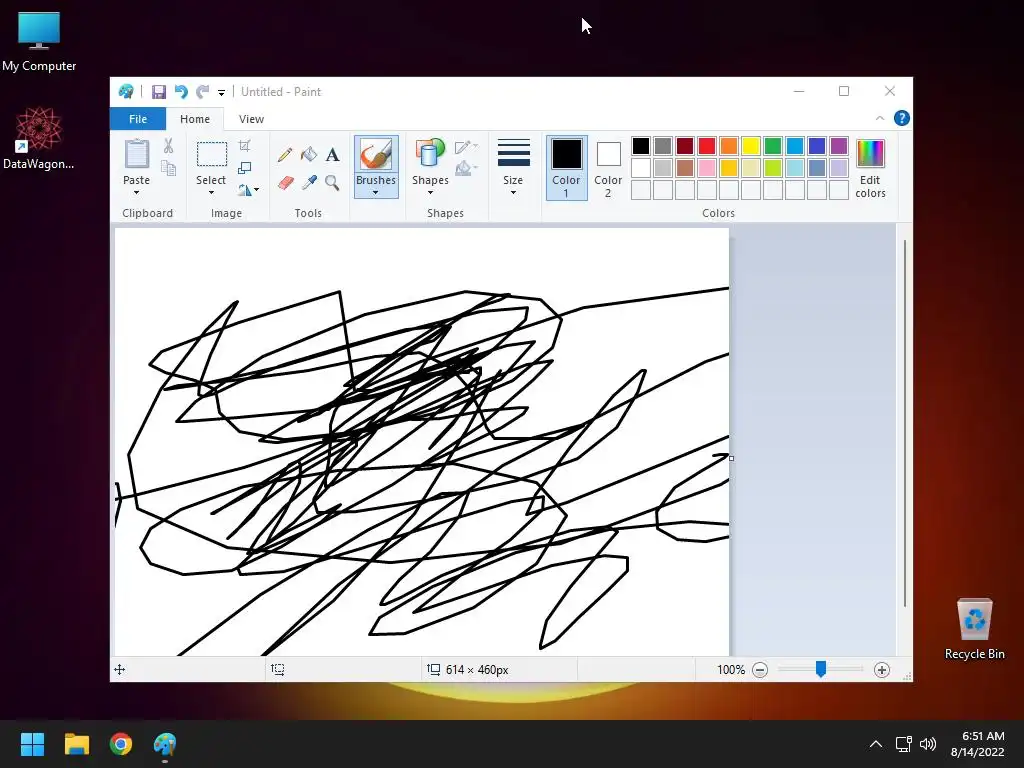The height and width of the screenshot is (768, 1024).
Task: Zoom in with the plus button
Action: pyautogui.click(x=882, y=670)
